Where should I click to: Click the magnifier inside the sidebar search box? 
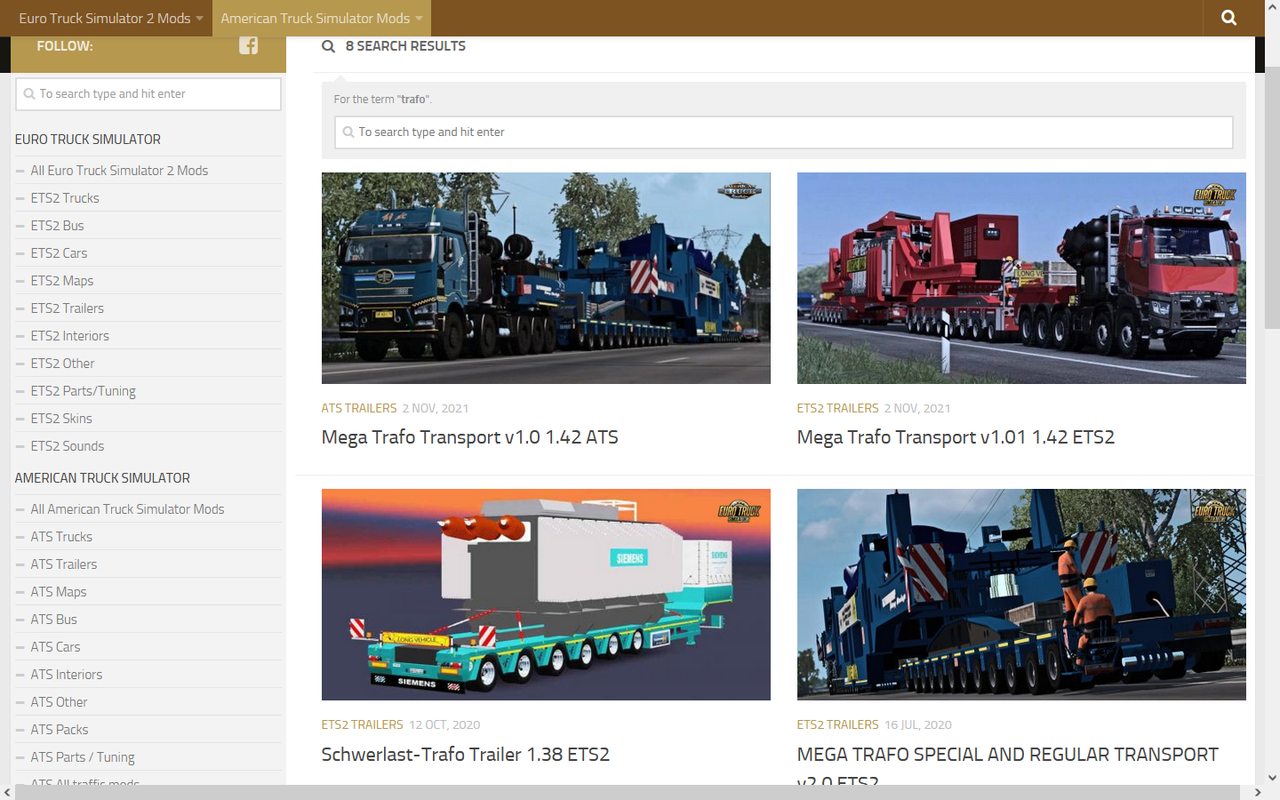tap(29, 94)
